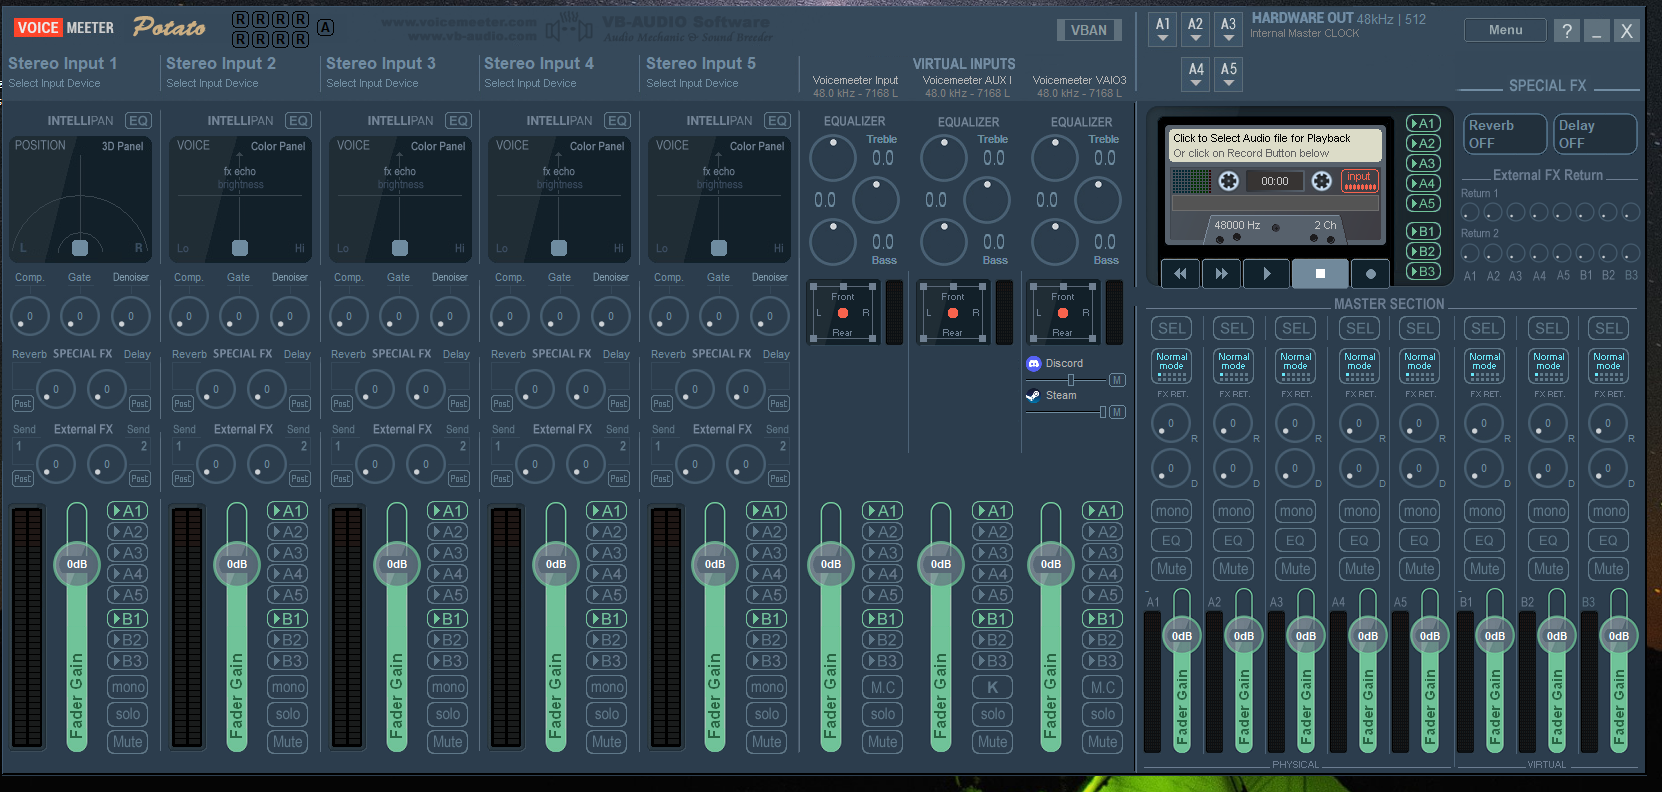Click the Front/Rear pan pad under Voicemeeter Input
This screenshot has width=1662, height=792.
tap(843, 314)
